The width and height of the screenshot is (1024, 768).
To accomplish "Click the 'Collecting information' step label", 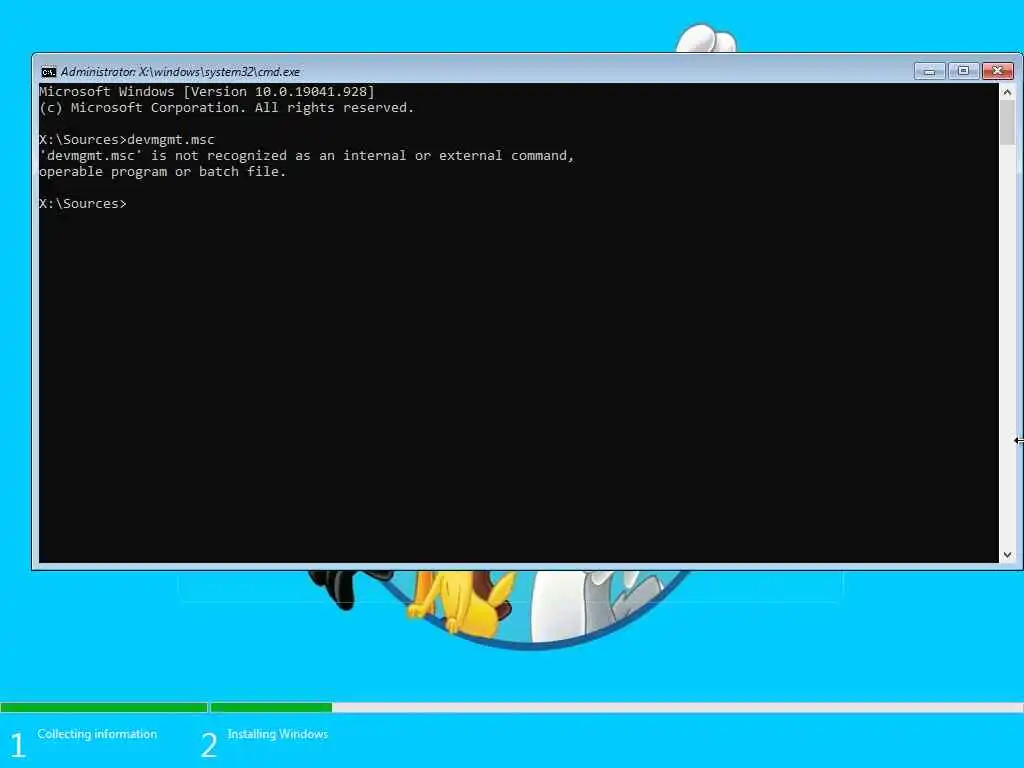I will [x=97, y=734].
